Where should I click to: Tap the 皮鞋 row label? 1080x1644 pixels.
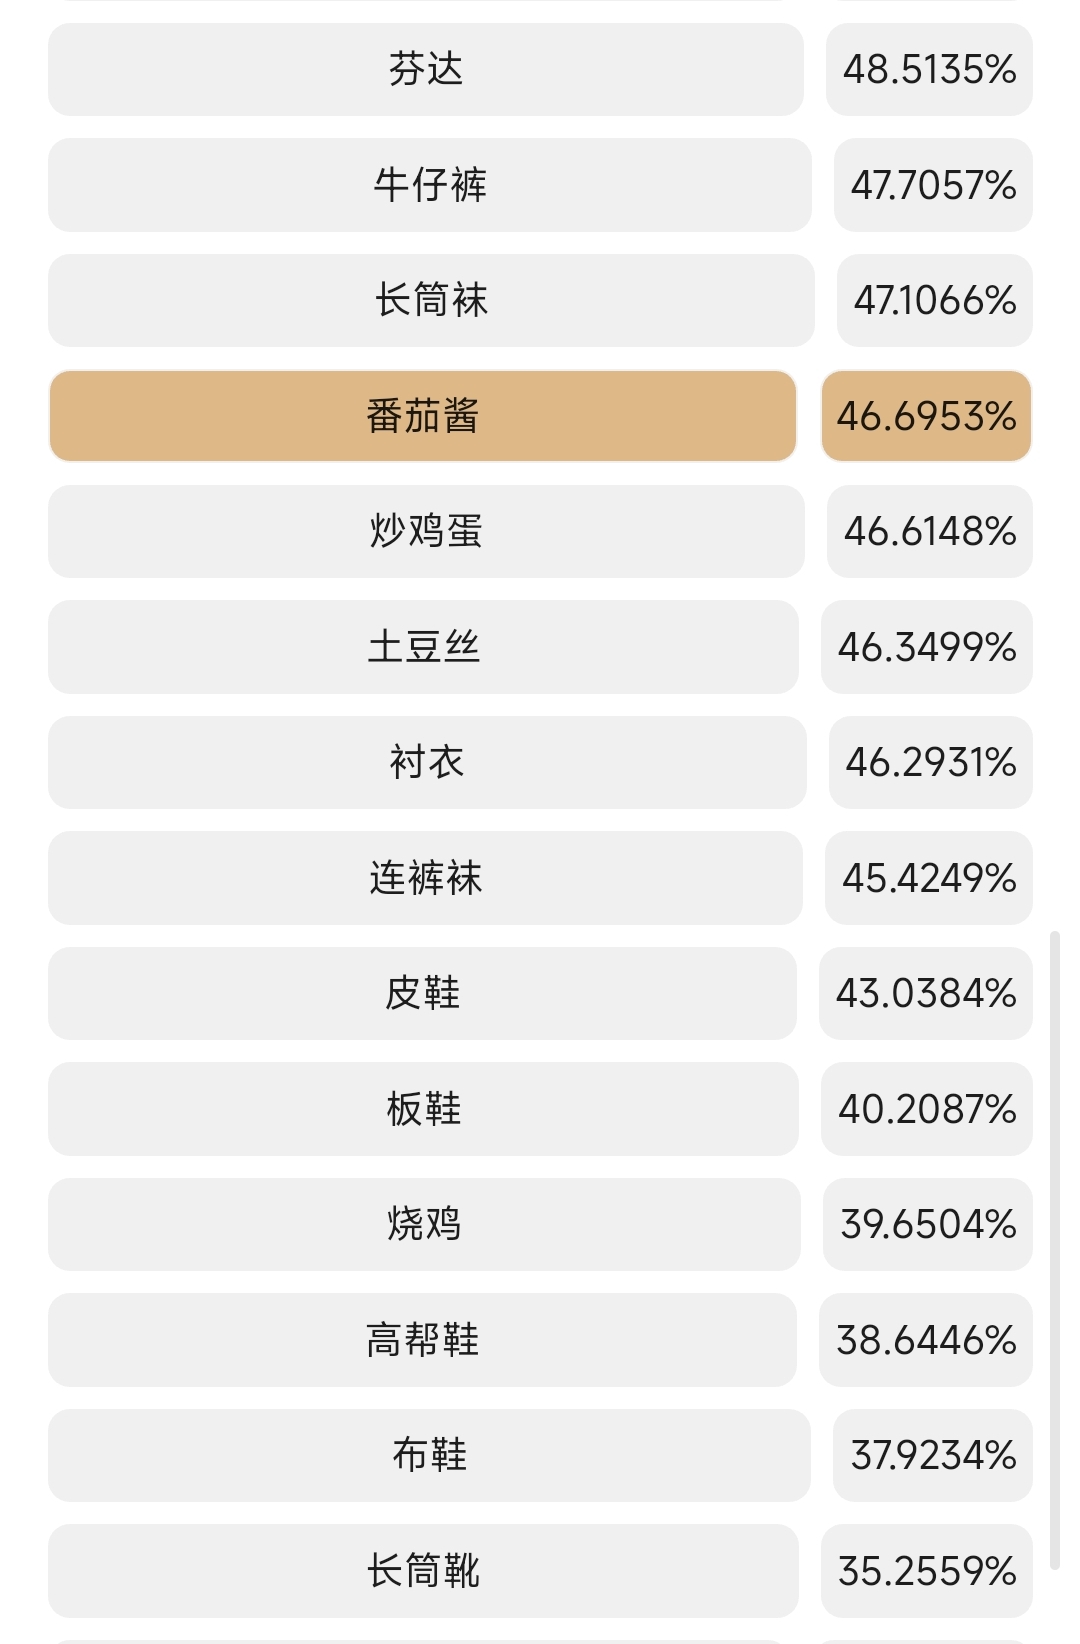(x=422, y=993)
